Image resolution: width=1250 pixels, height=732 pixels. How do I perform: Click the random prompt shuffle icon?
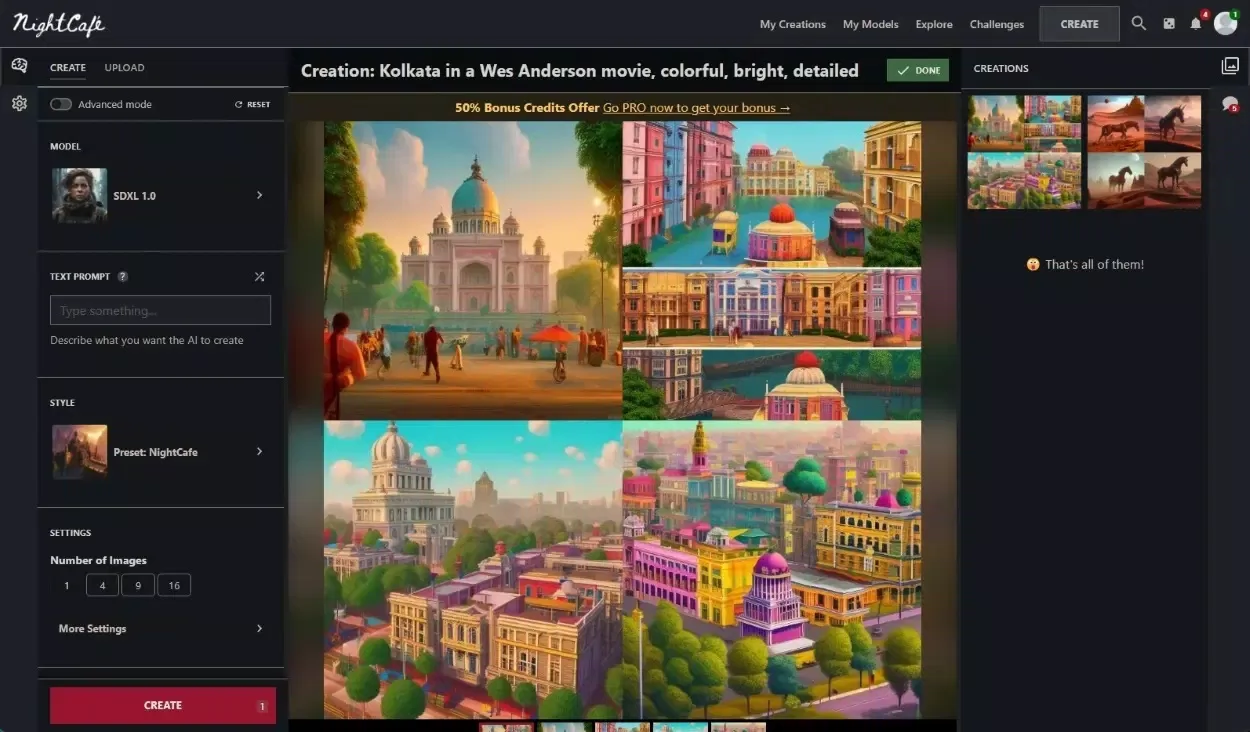pos(259,277)
